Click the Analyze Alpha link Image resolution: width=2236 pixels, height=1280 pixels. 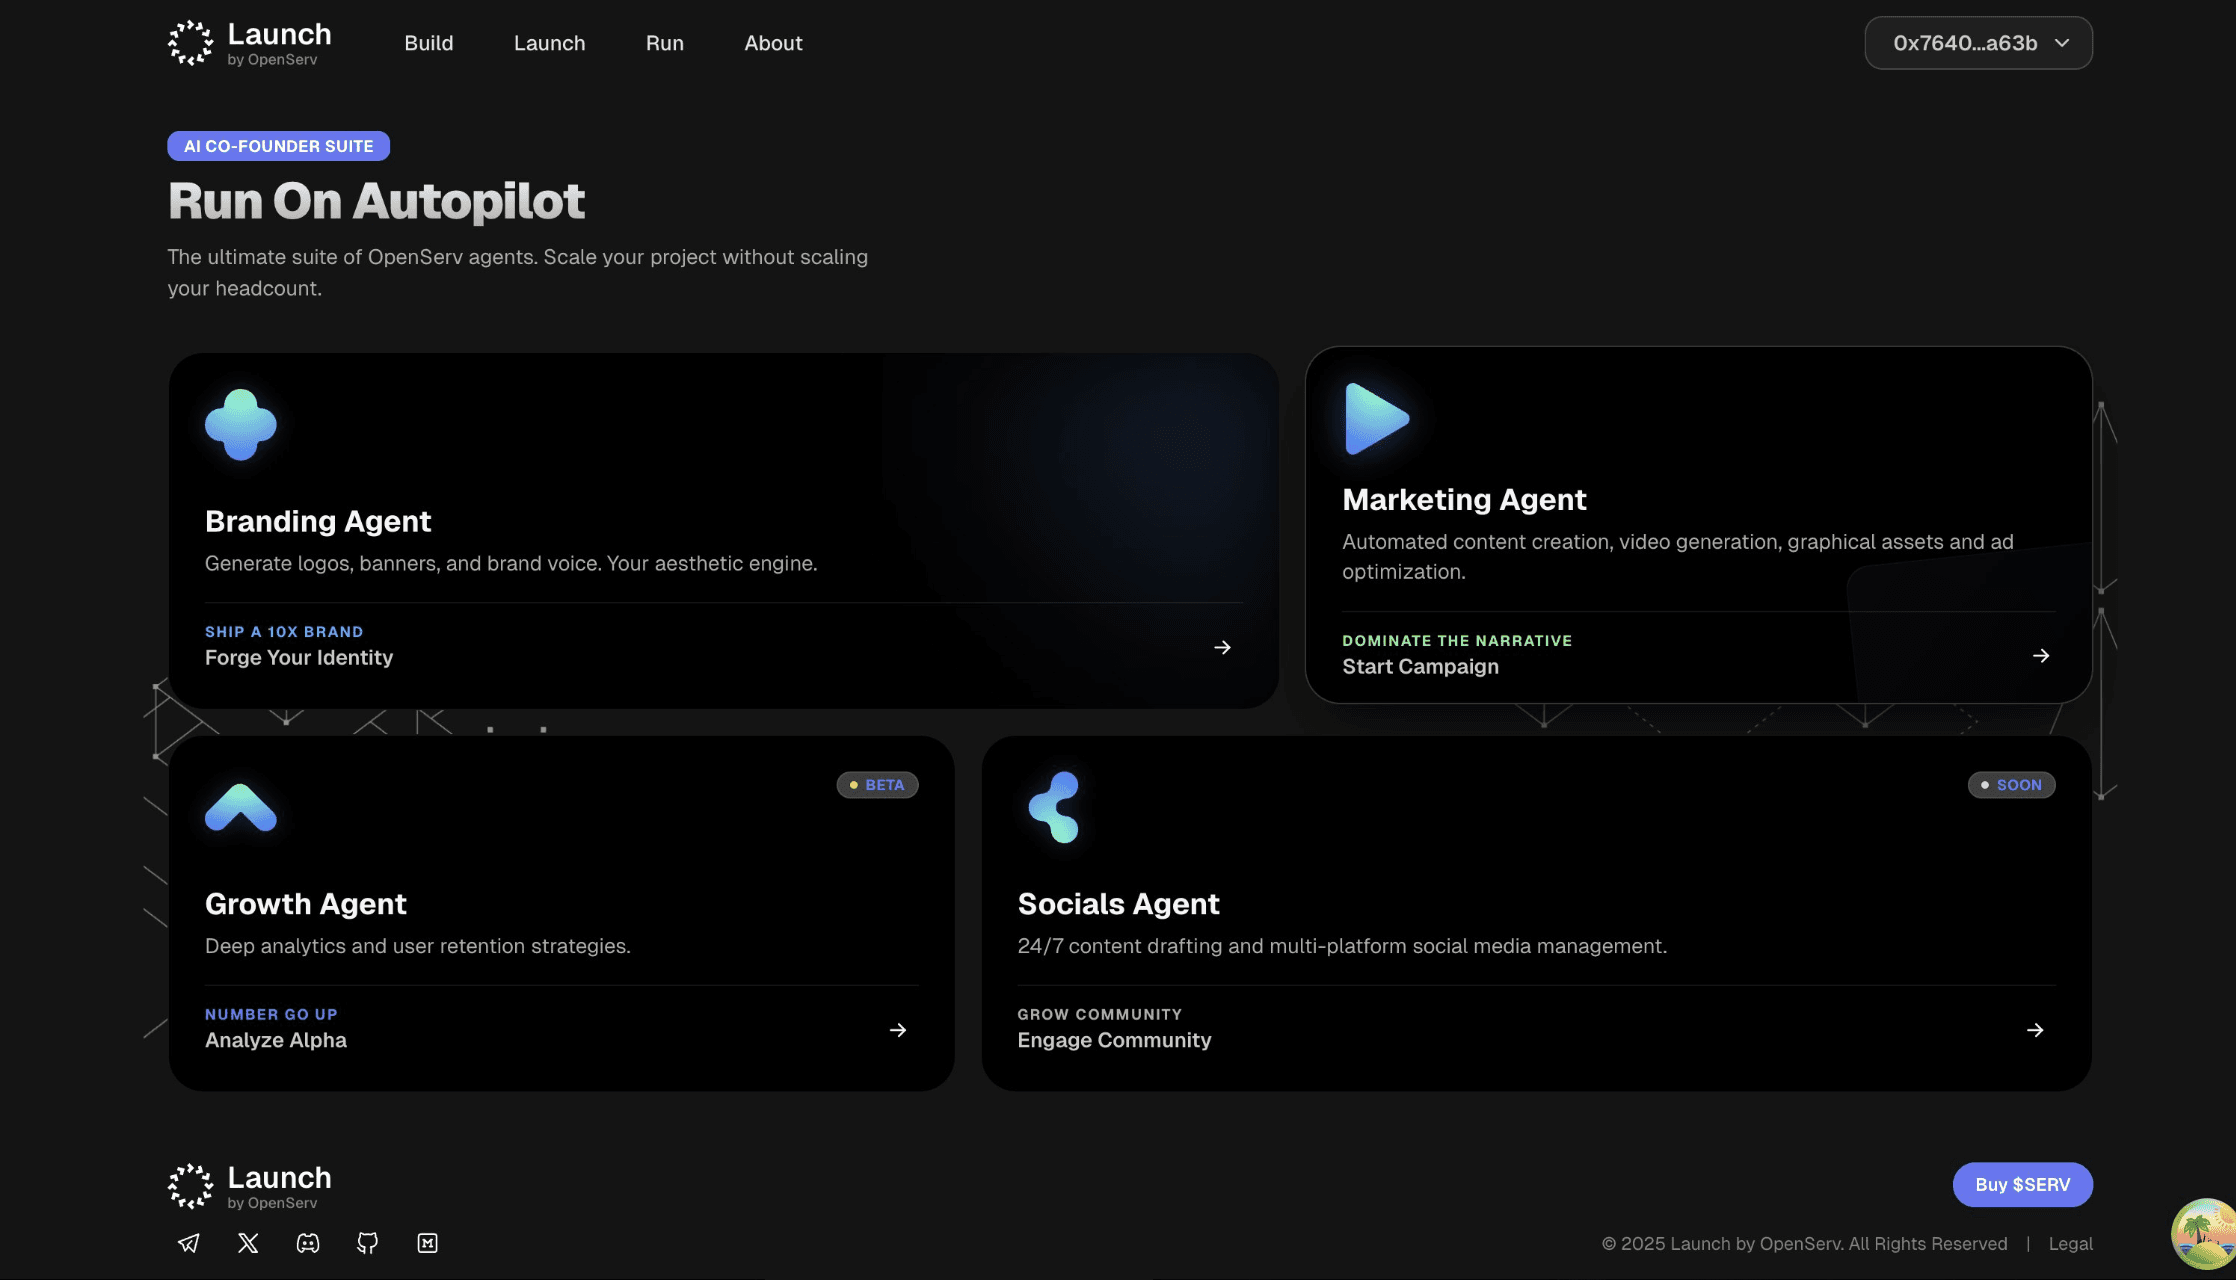pos(276,1040)
